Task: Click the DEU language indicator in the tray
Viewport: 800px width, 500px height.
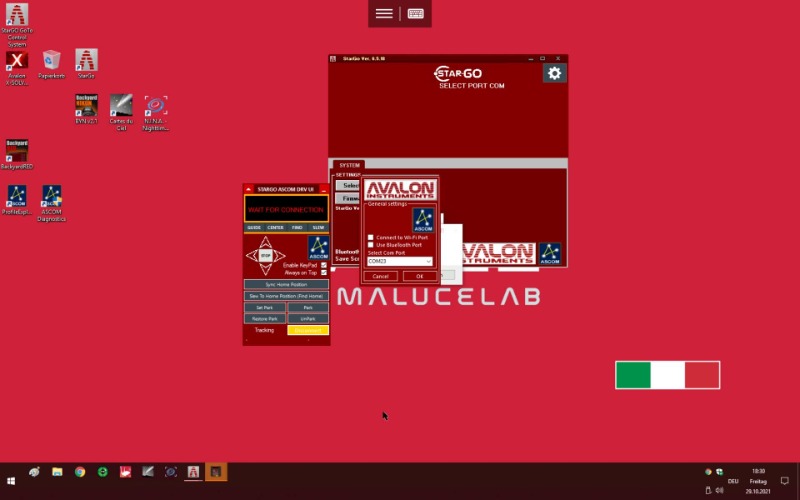Action: [733, 481]
